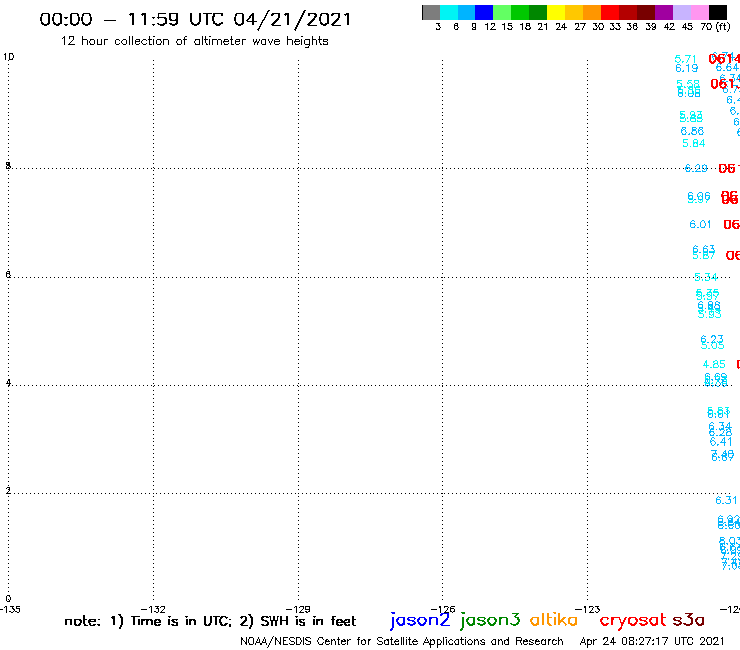740x650 pixels.
Task: Click the cyan swatch above label 6
Action: coord(449,12)
